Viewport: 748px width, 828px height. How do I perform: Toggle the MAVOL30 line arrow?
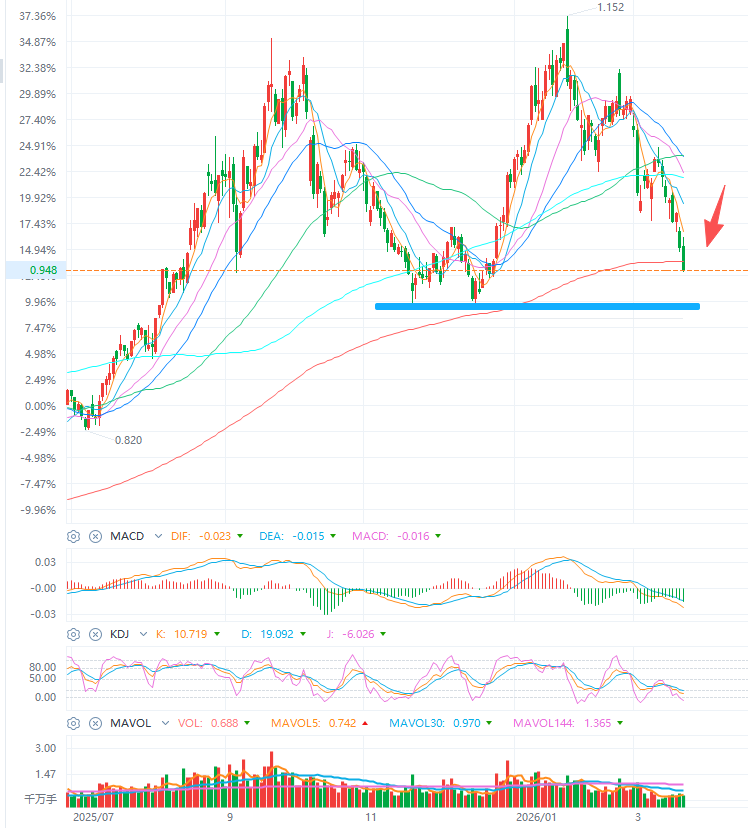489,723
